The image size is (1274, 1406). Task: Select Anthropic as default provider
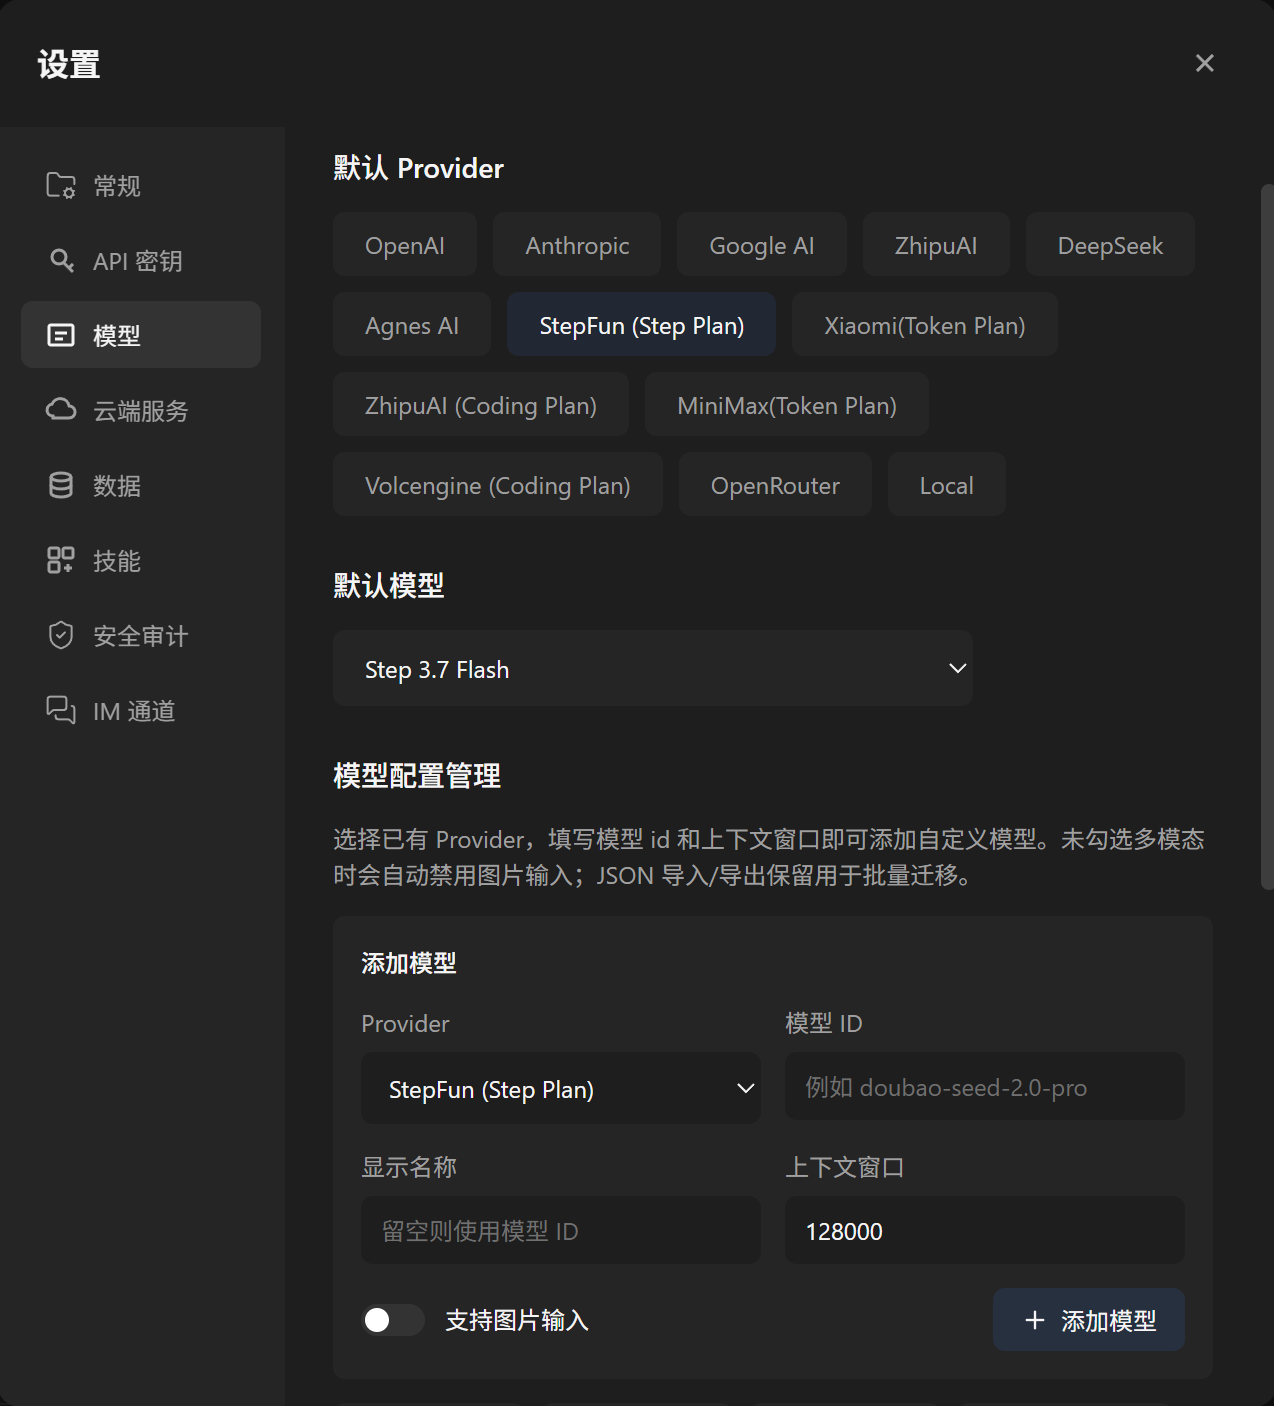point(577,245)
